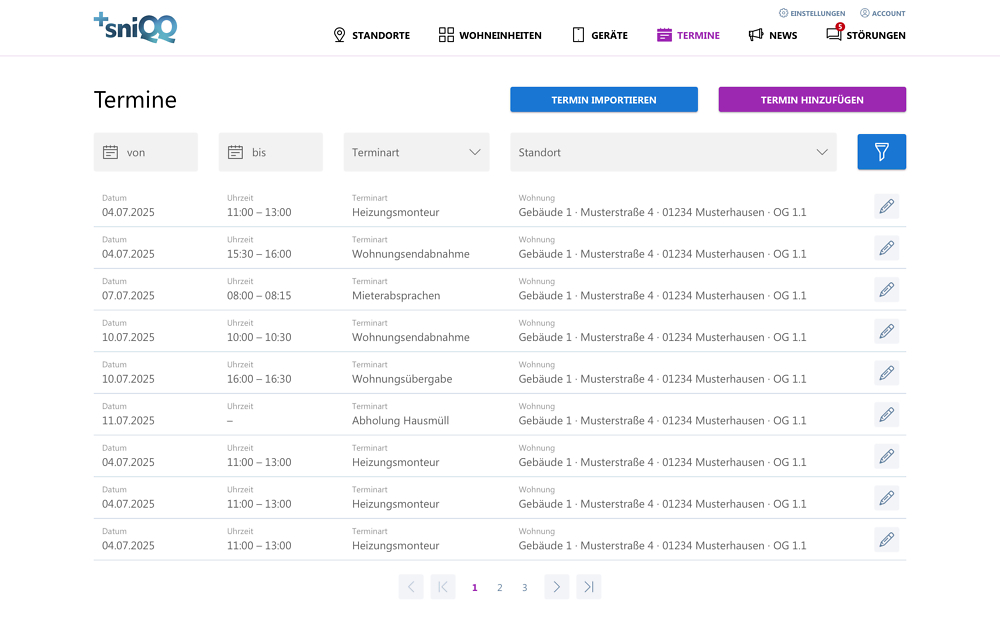Click Termin importieren button
This screenshot has height=625, width=1000.
[x=604, y=100]
